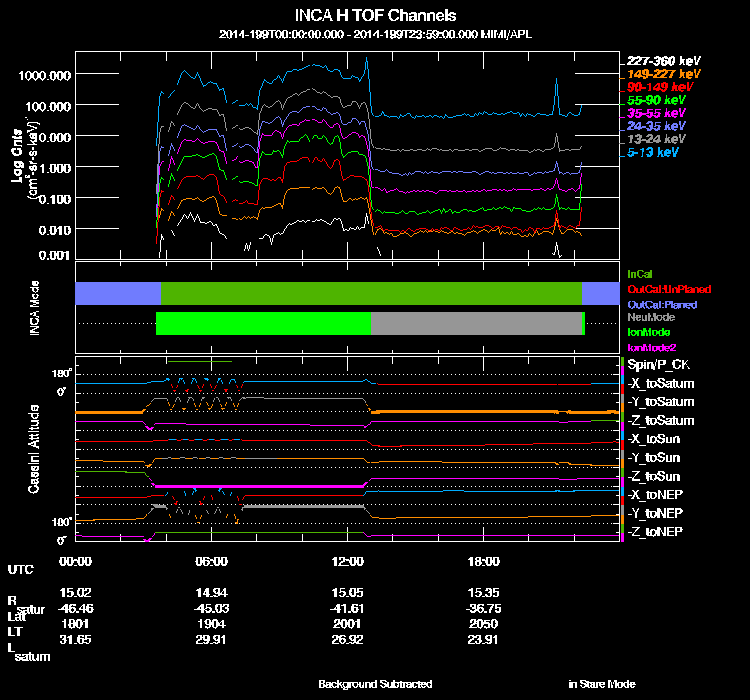Image resolution: width=750 pixels, height=700 pixels.
Task: Click the -Z_toSun attitude label
Action: [653, 476]
